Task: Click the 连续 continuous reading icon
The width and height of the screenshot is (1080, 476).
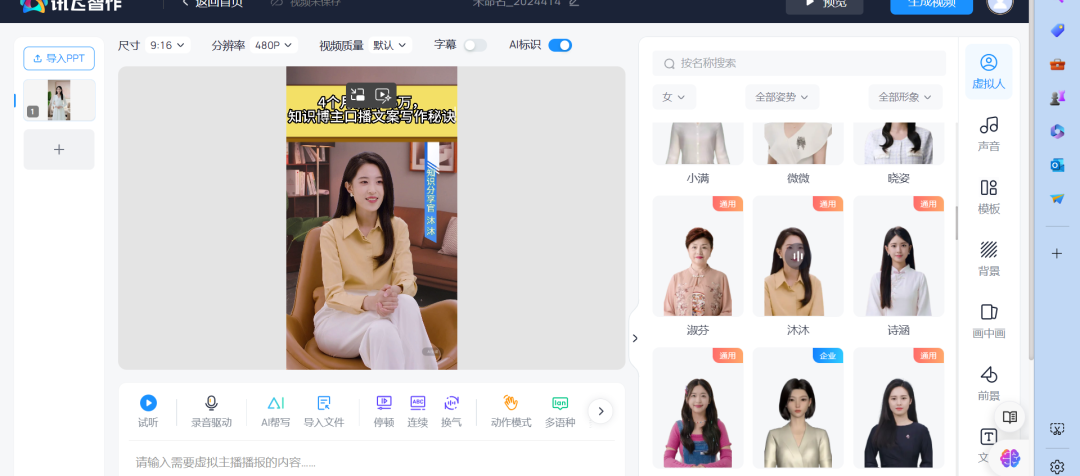Action: pyautogui.click(x=417, y=402)
